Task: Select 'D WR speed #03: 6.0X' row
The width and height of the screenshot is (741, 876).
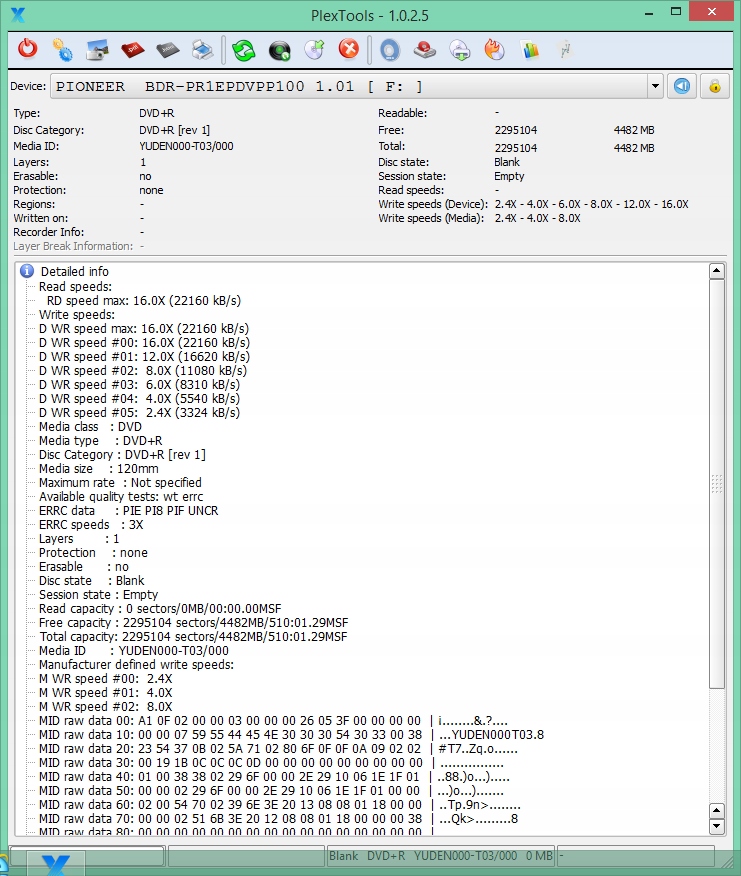Action: click(139, 384)
